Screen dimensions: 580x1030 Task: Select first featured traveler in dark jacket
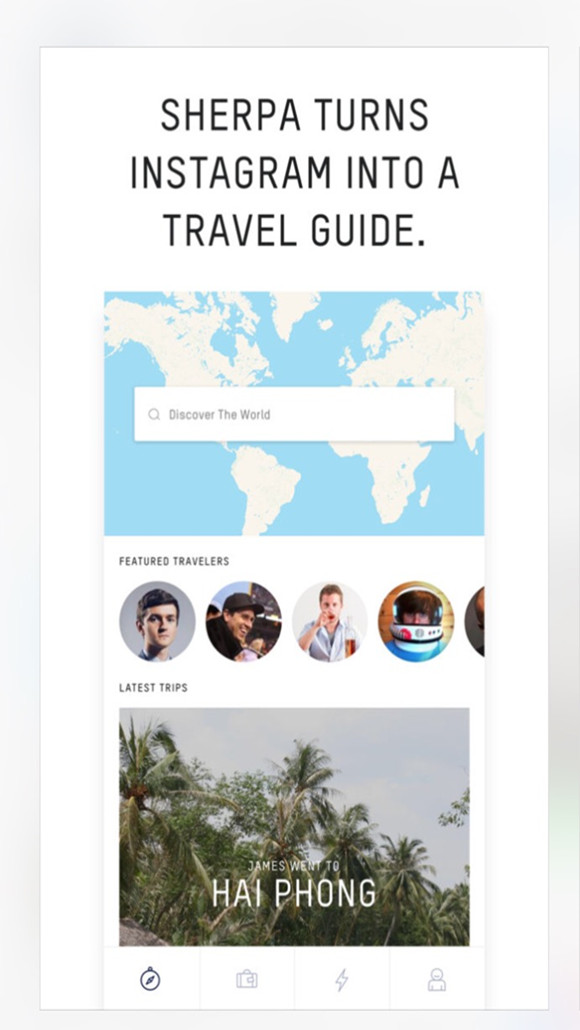157,621
